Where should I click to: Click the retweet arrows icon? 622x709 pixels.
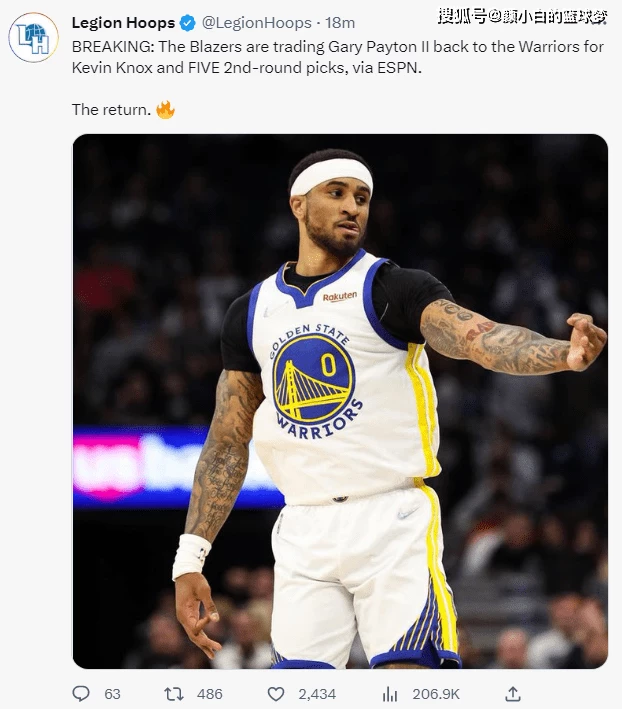174,694
